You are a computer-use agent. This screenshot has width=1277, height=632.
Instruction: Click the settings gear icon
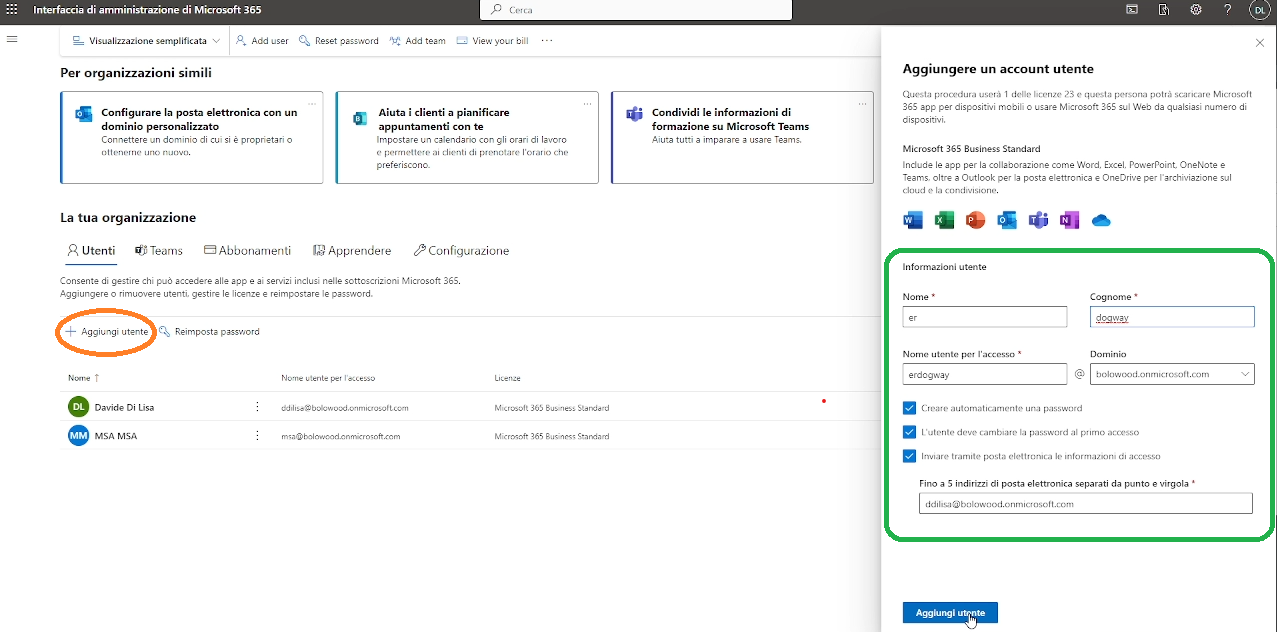[1196, 10]
